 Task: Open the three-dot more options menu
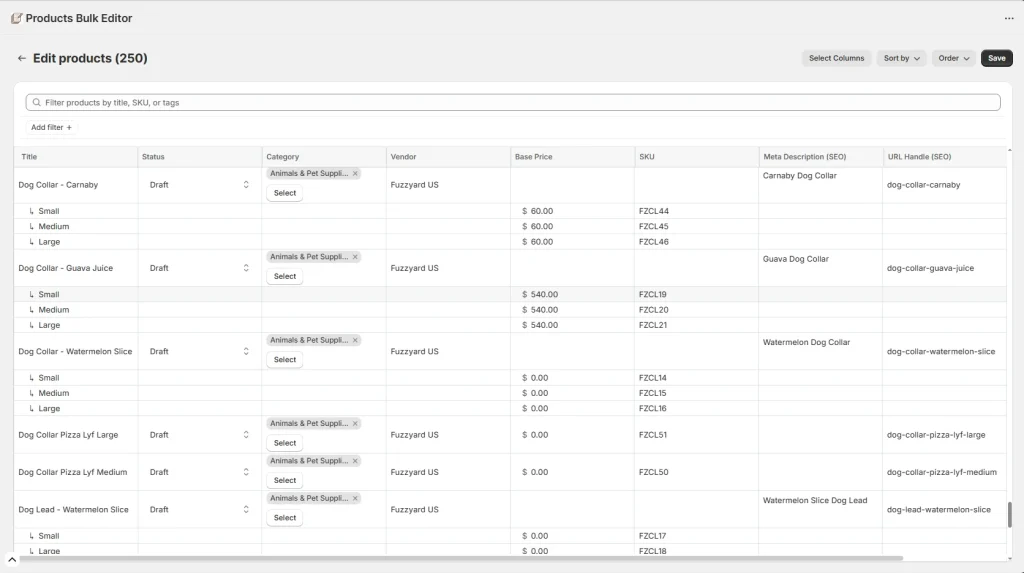click(x=1009, y=18)
